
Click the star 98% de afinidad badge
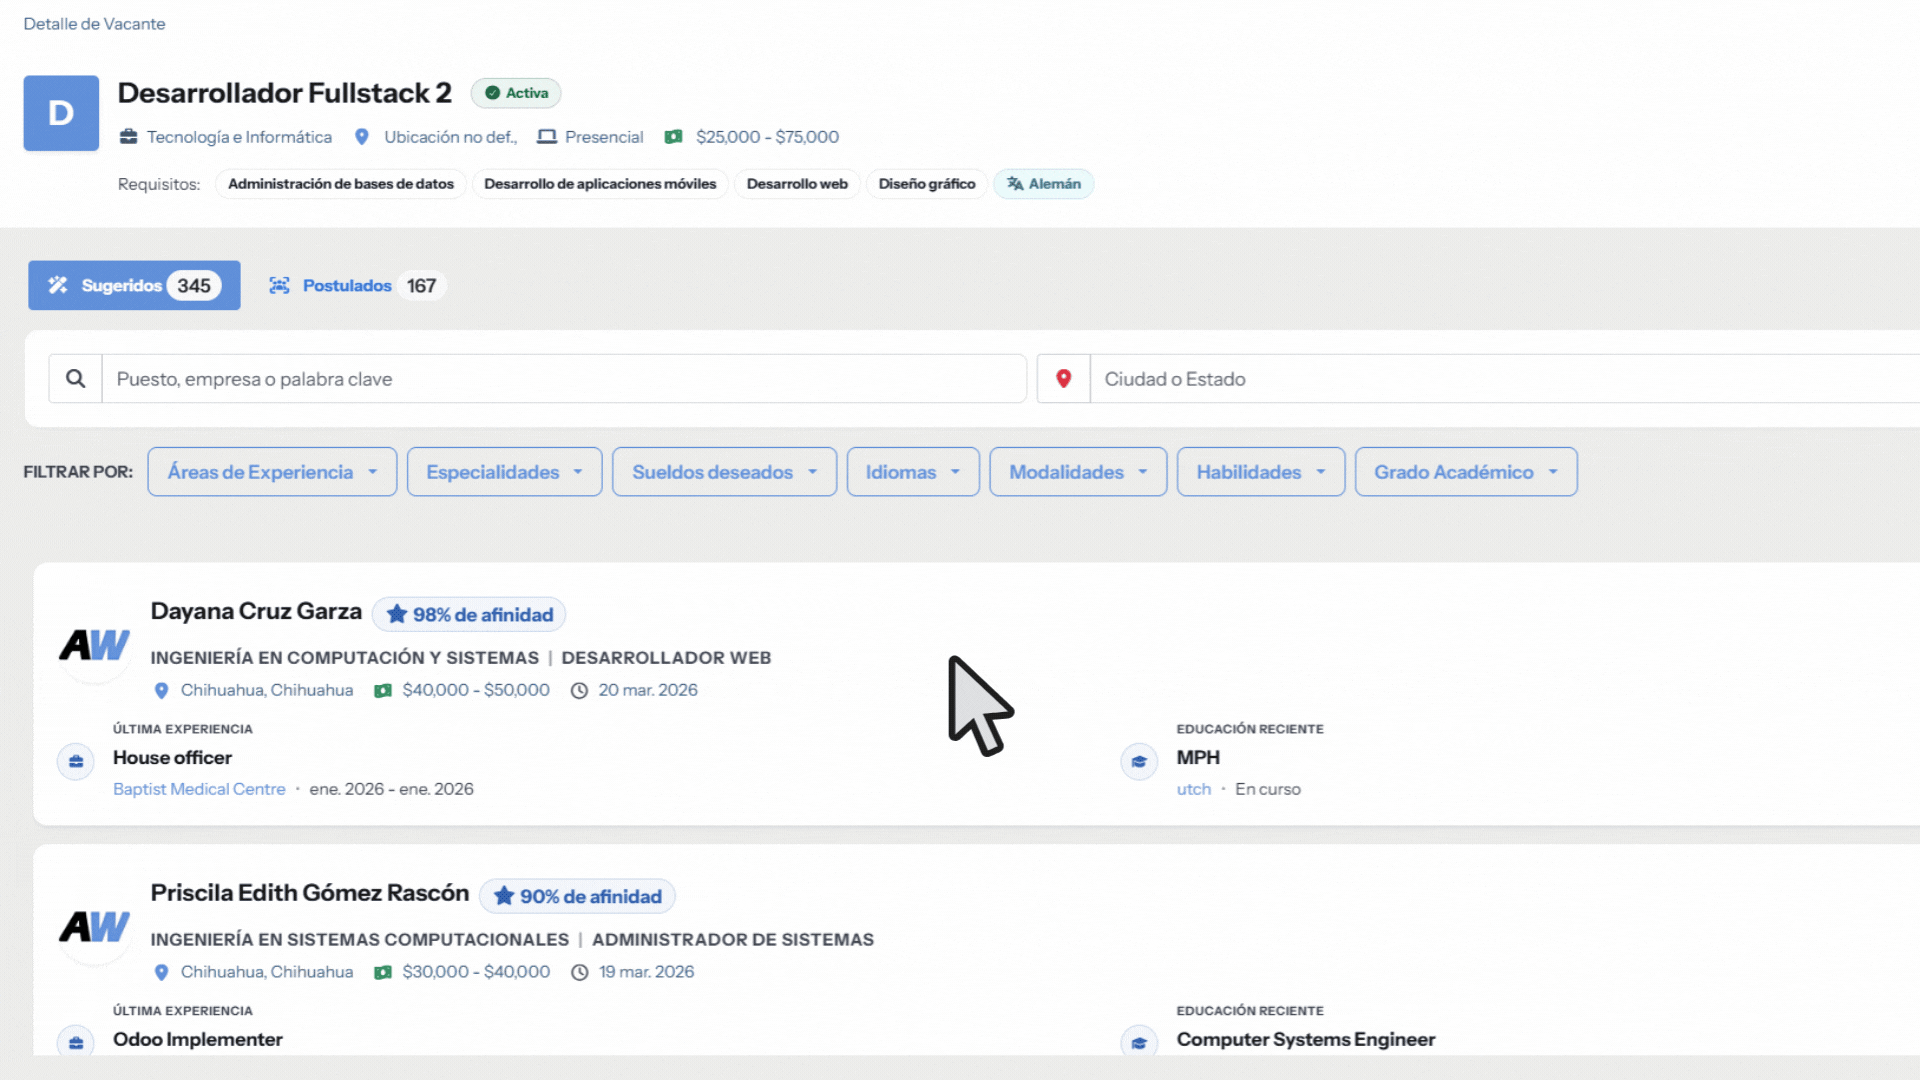[469, 615]
